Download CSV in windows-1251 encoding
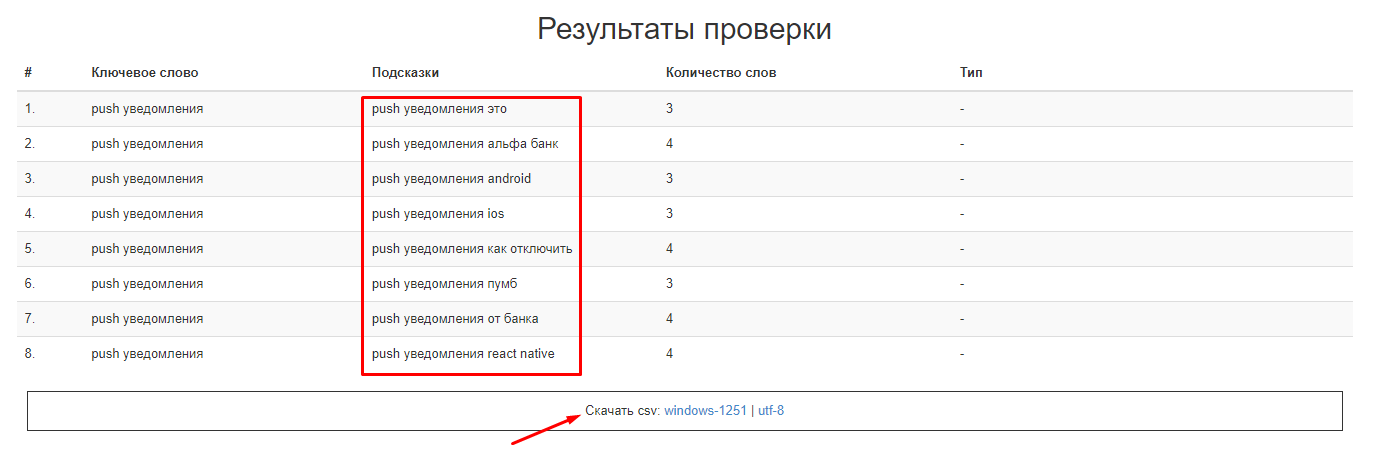 (705, 410)
